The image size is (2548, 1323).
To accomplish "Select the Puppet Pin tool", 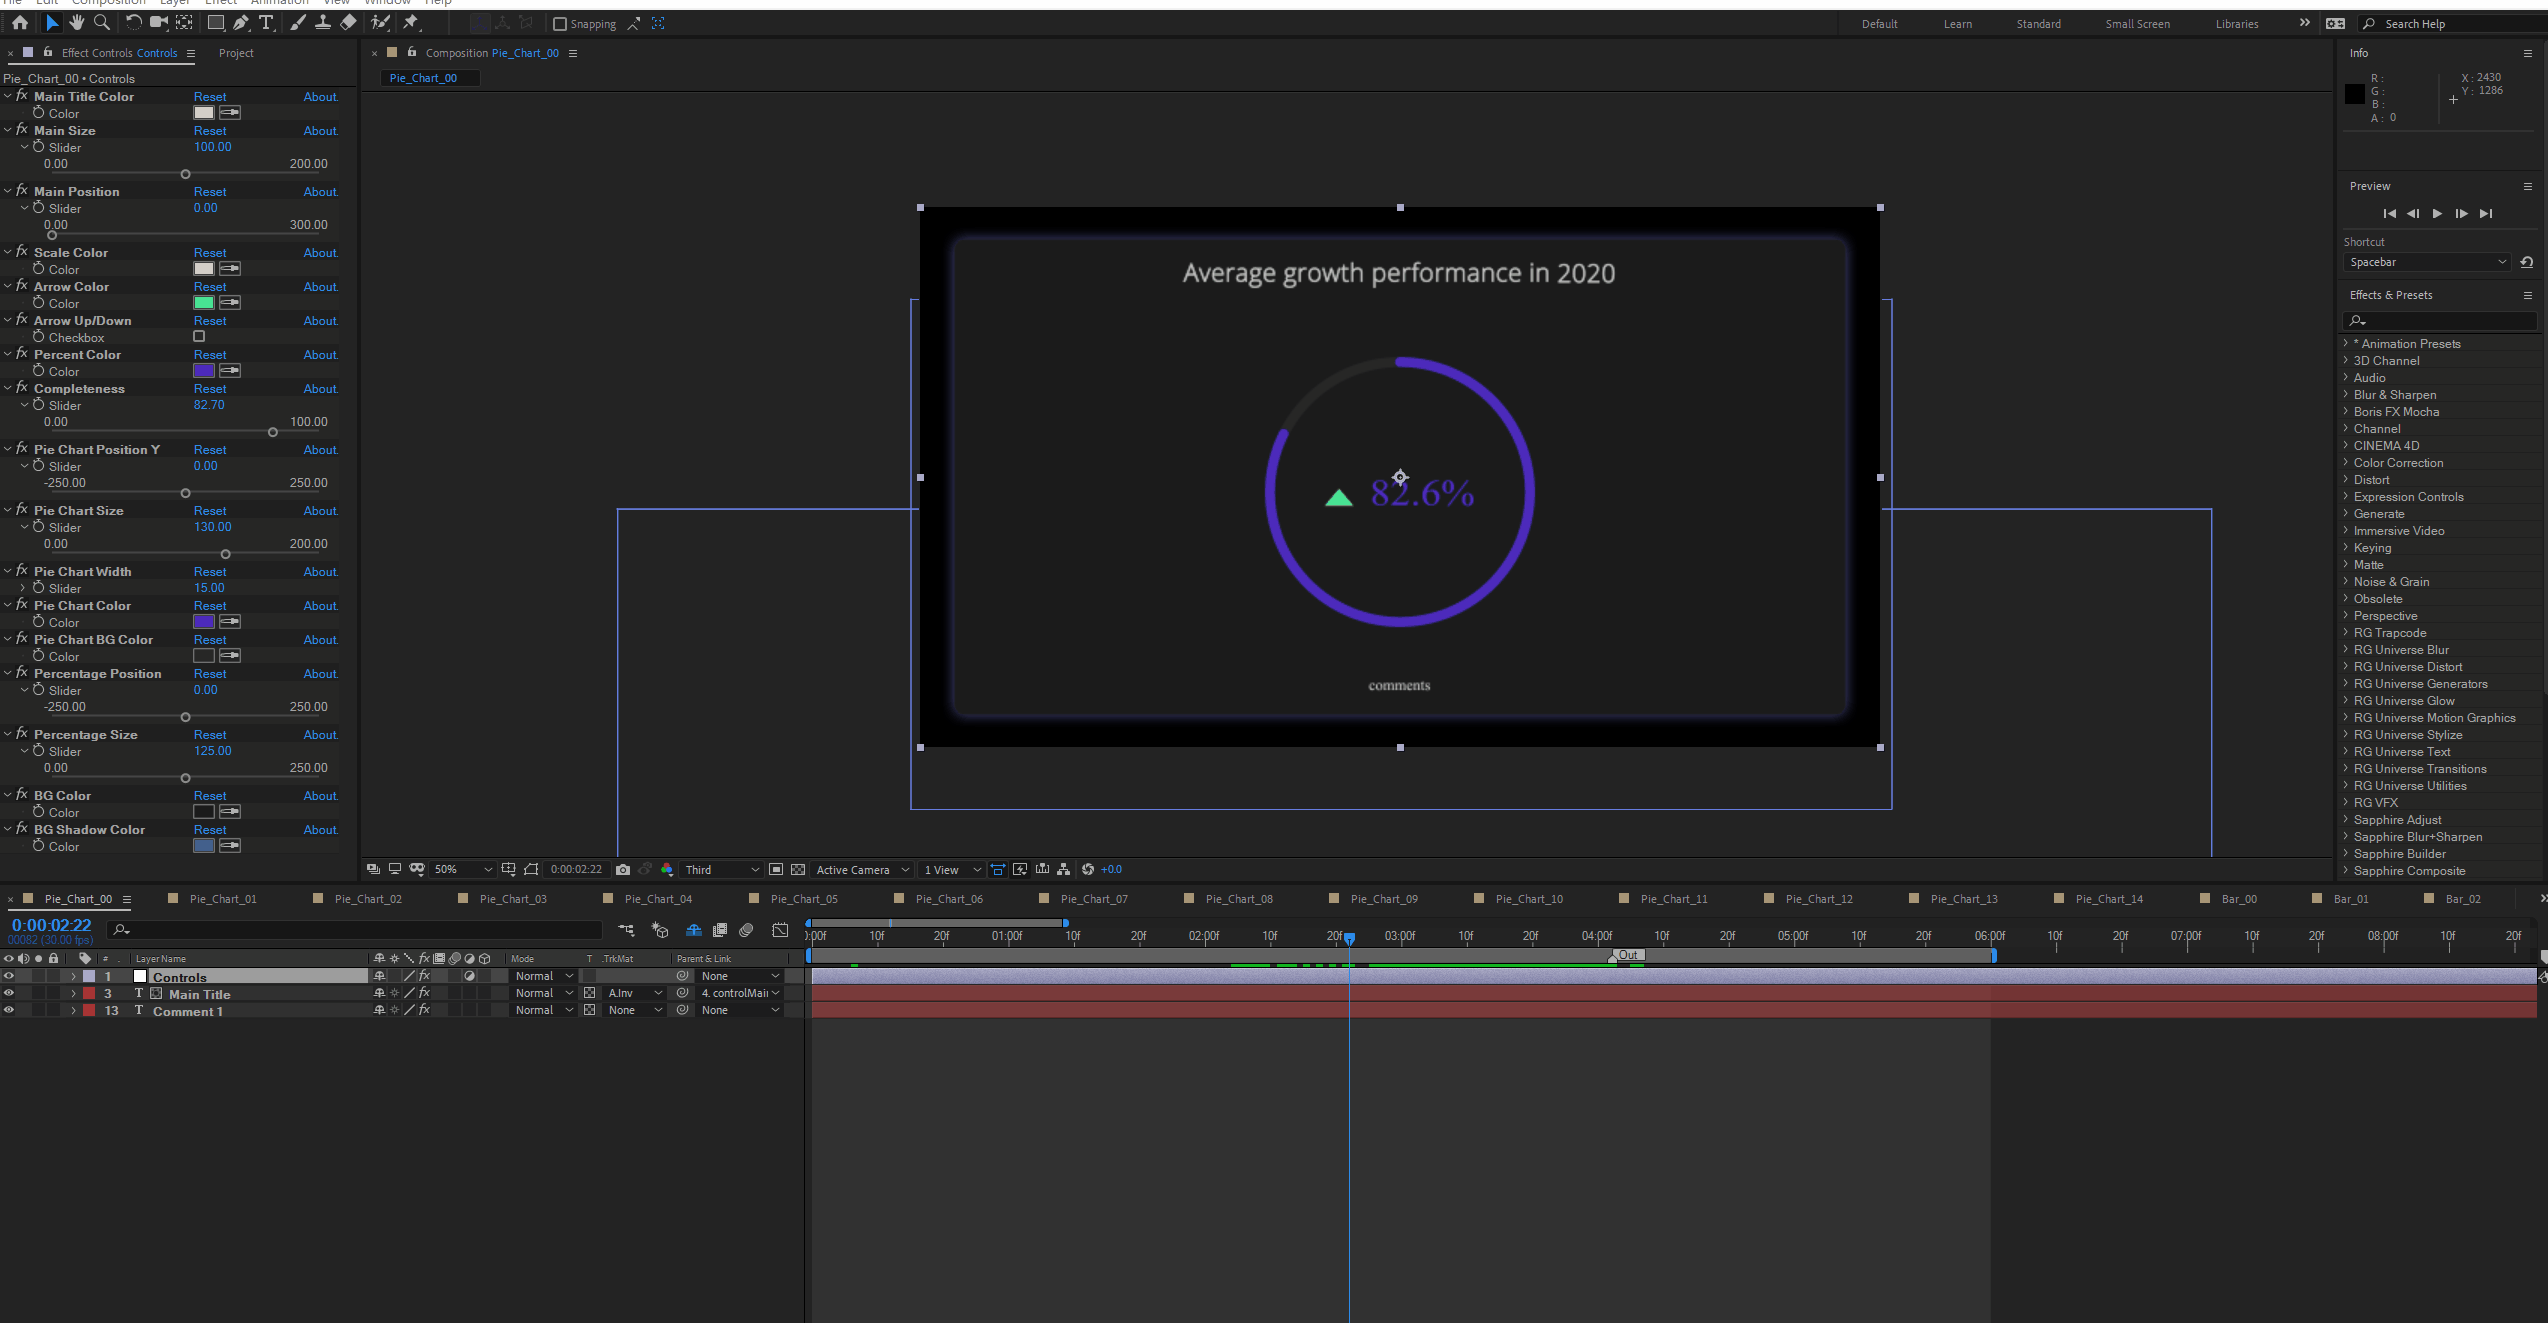I will tap(410, 22).
